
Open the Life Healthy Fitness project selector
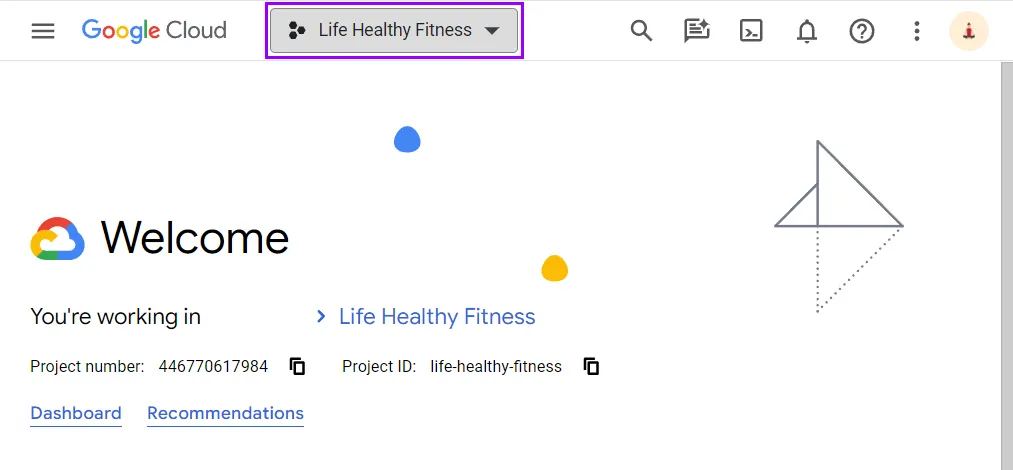[x=394, y=31]
